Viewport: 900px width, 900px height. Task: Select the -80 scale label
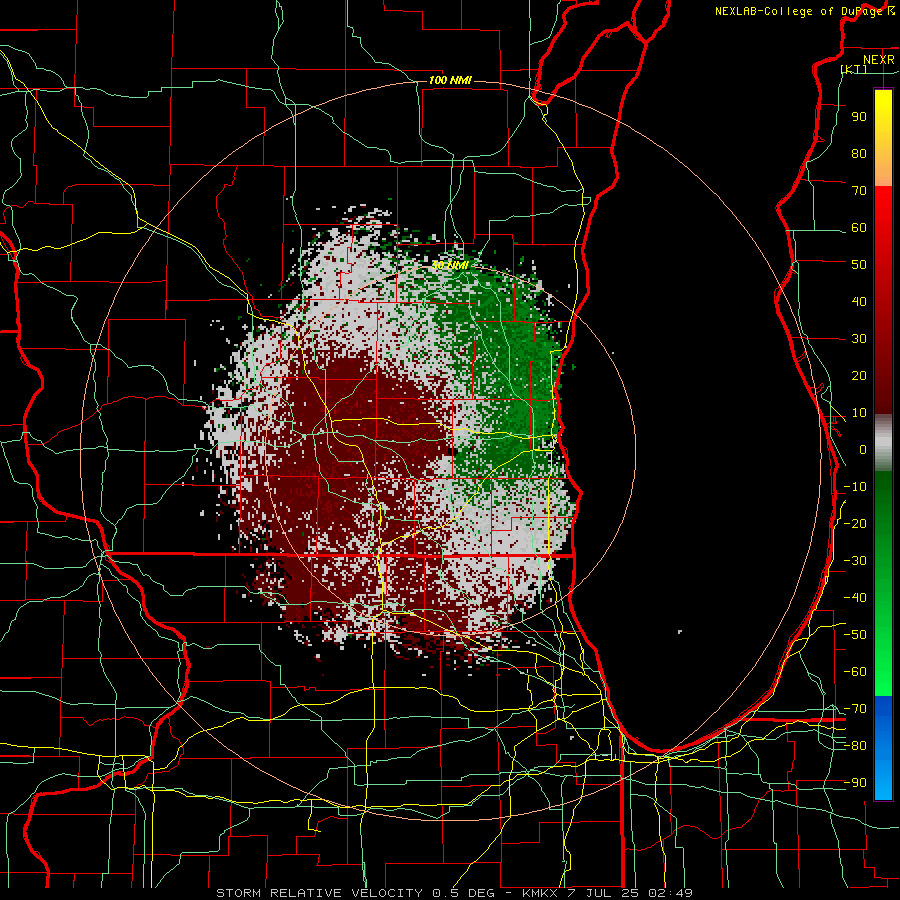click(x=855, y=746)
